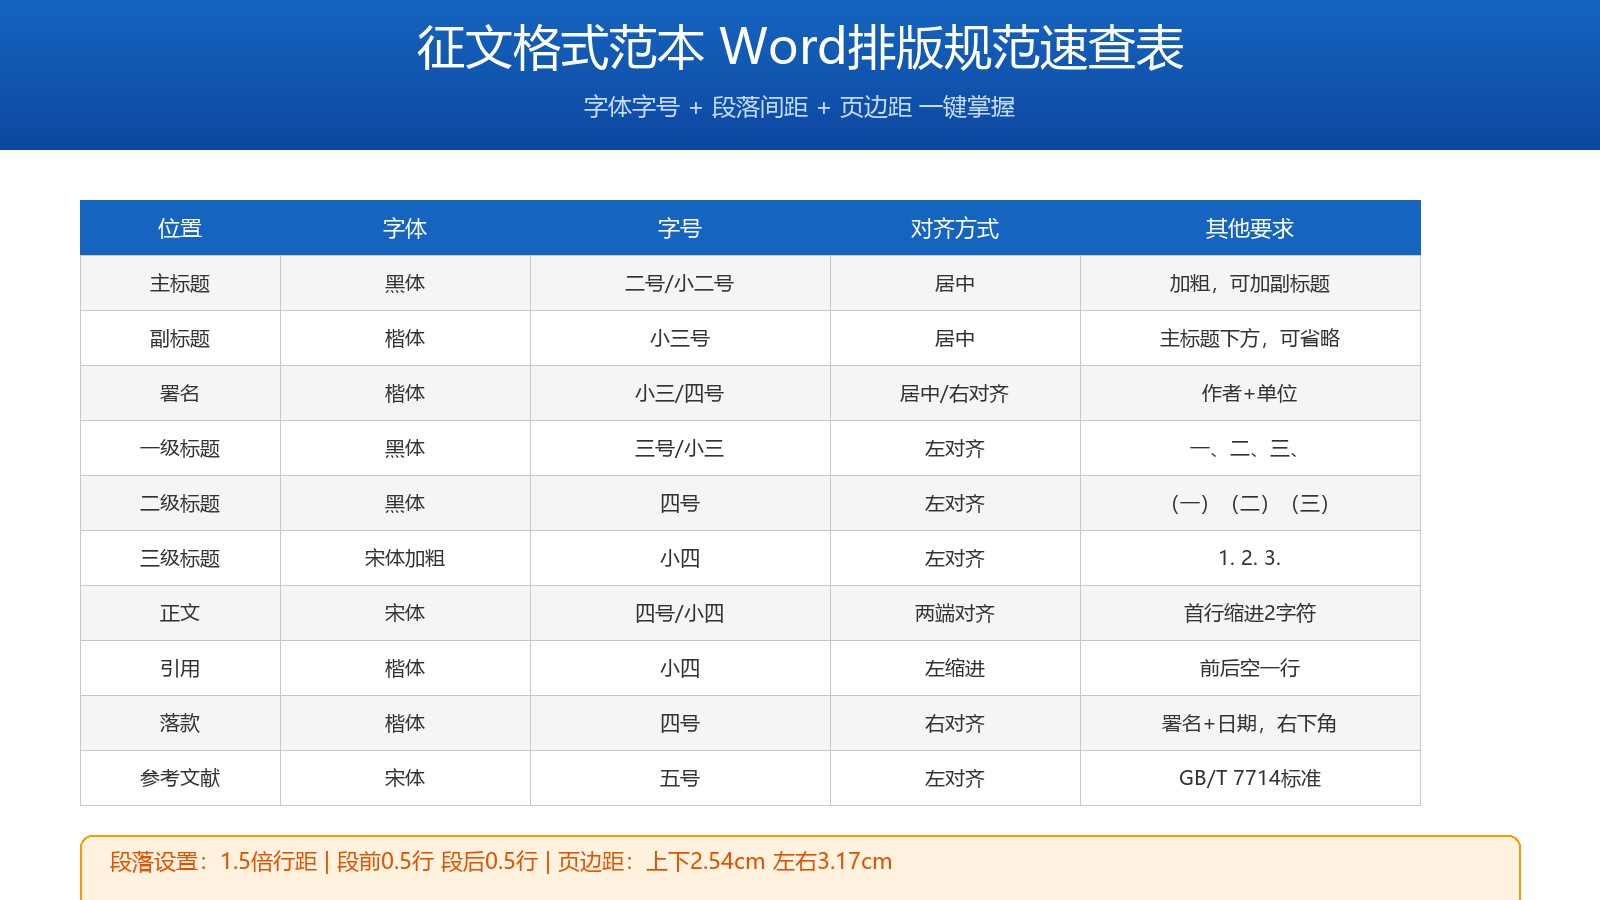
Task: Select the 宋体加粗 font cell
Action: [x=405, y=558]
